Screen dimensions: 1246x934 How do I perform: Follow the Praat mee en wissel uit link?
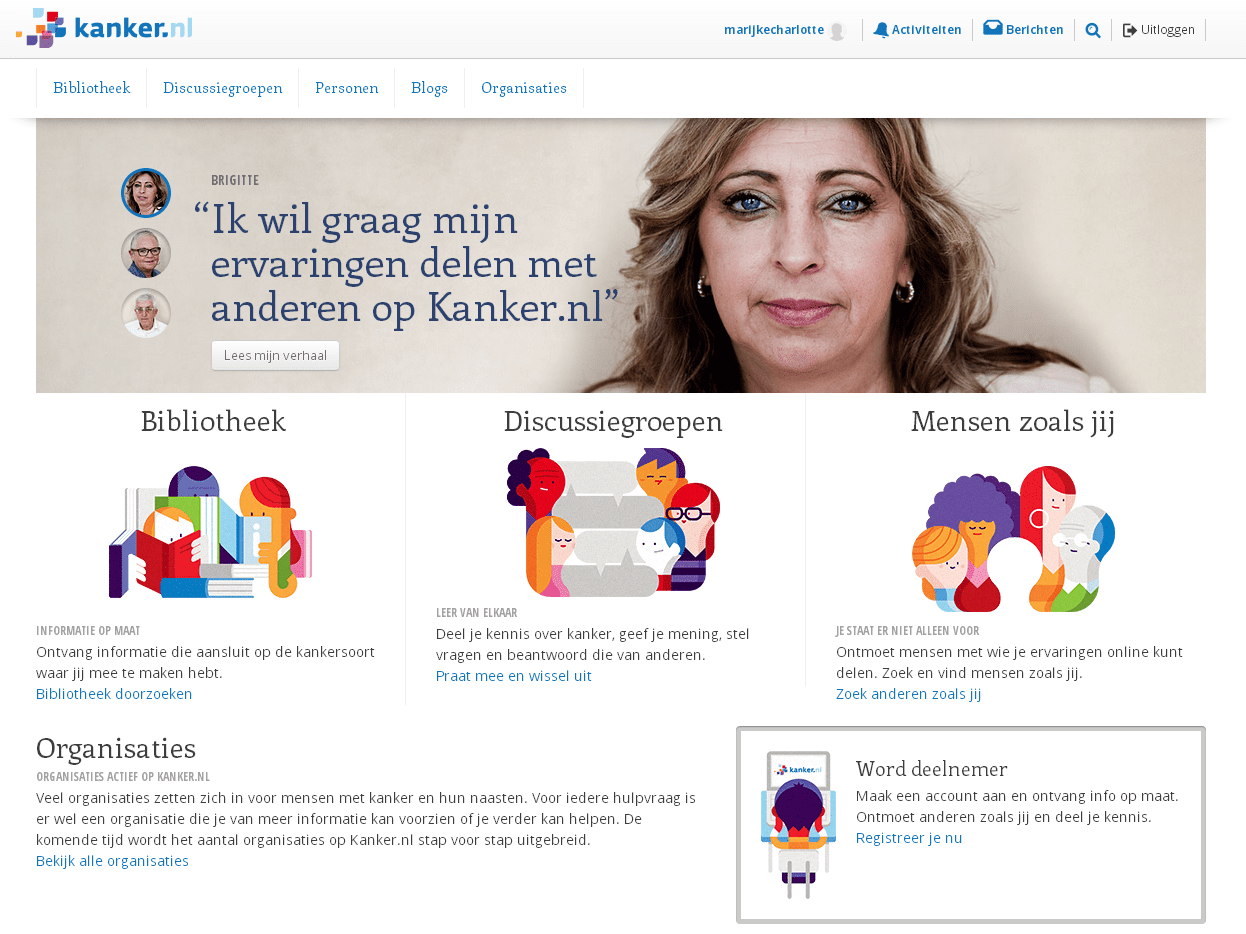click(514, 675)
